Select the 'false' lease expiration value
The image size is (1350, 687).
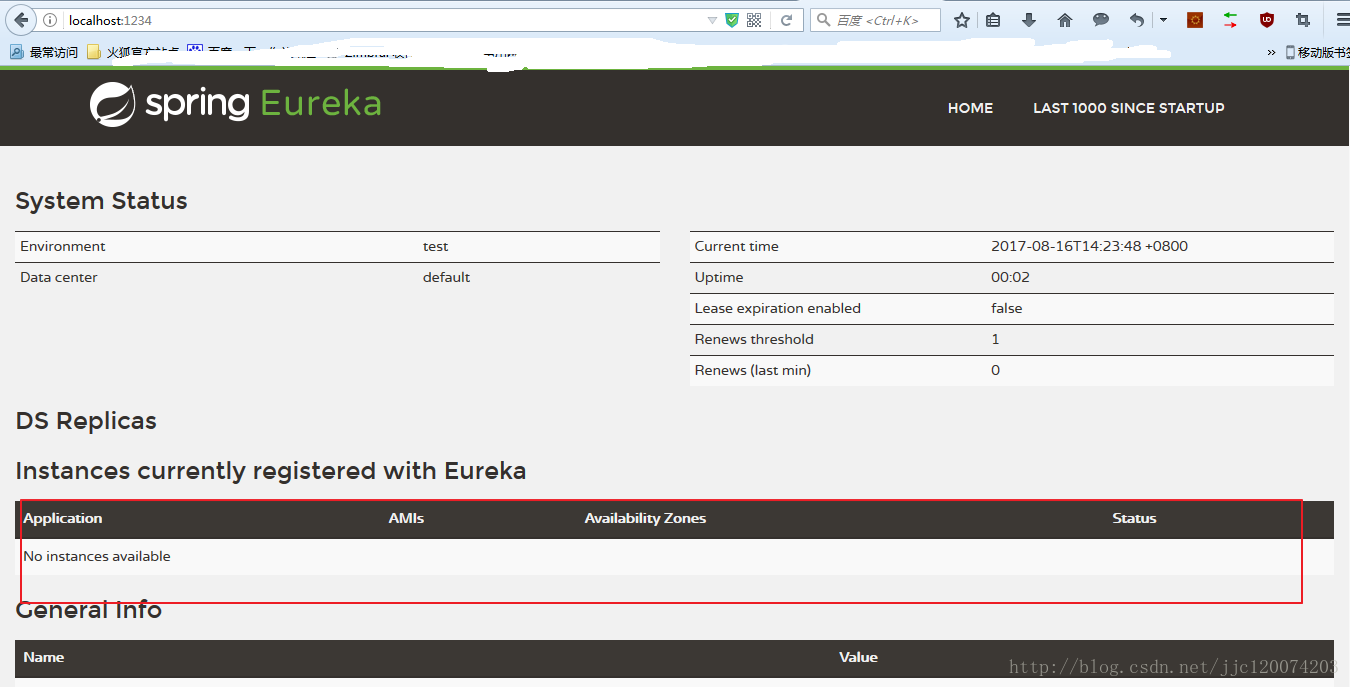1007,308
